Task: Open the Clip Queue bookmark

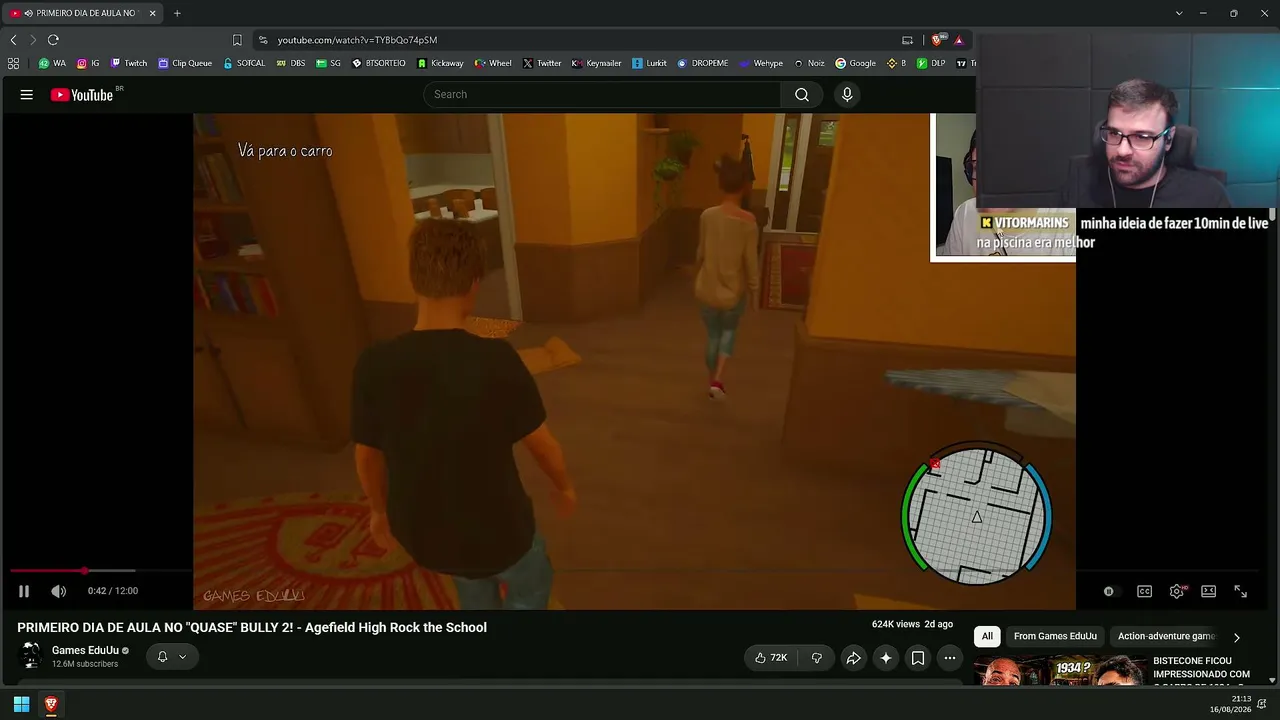Action: 185,63
